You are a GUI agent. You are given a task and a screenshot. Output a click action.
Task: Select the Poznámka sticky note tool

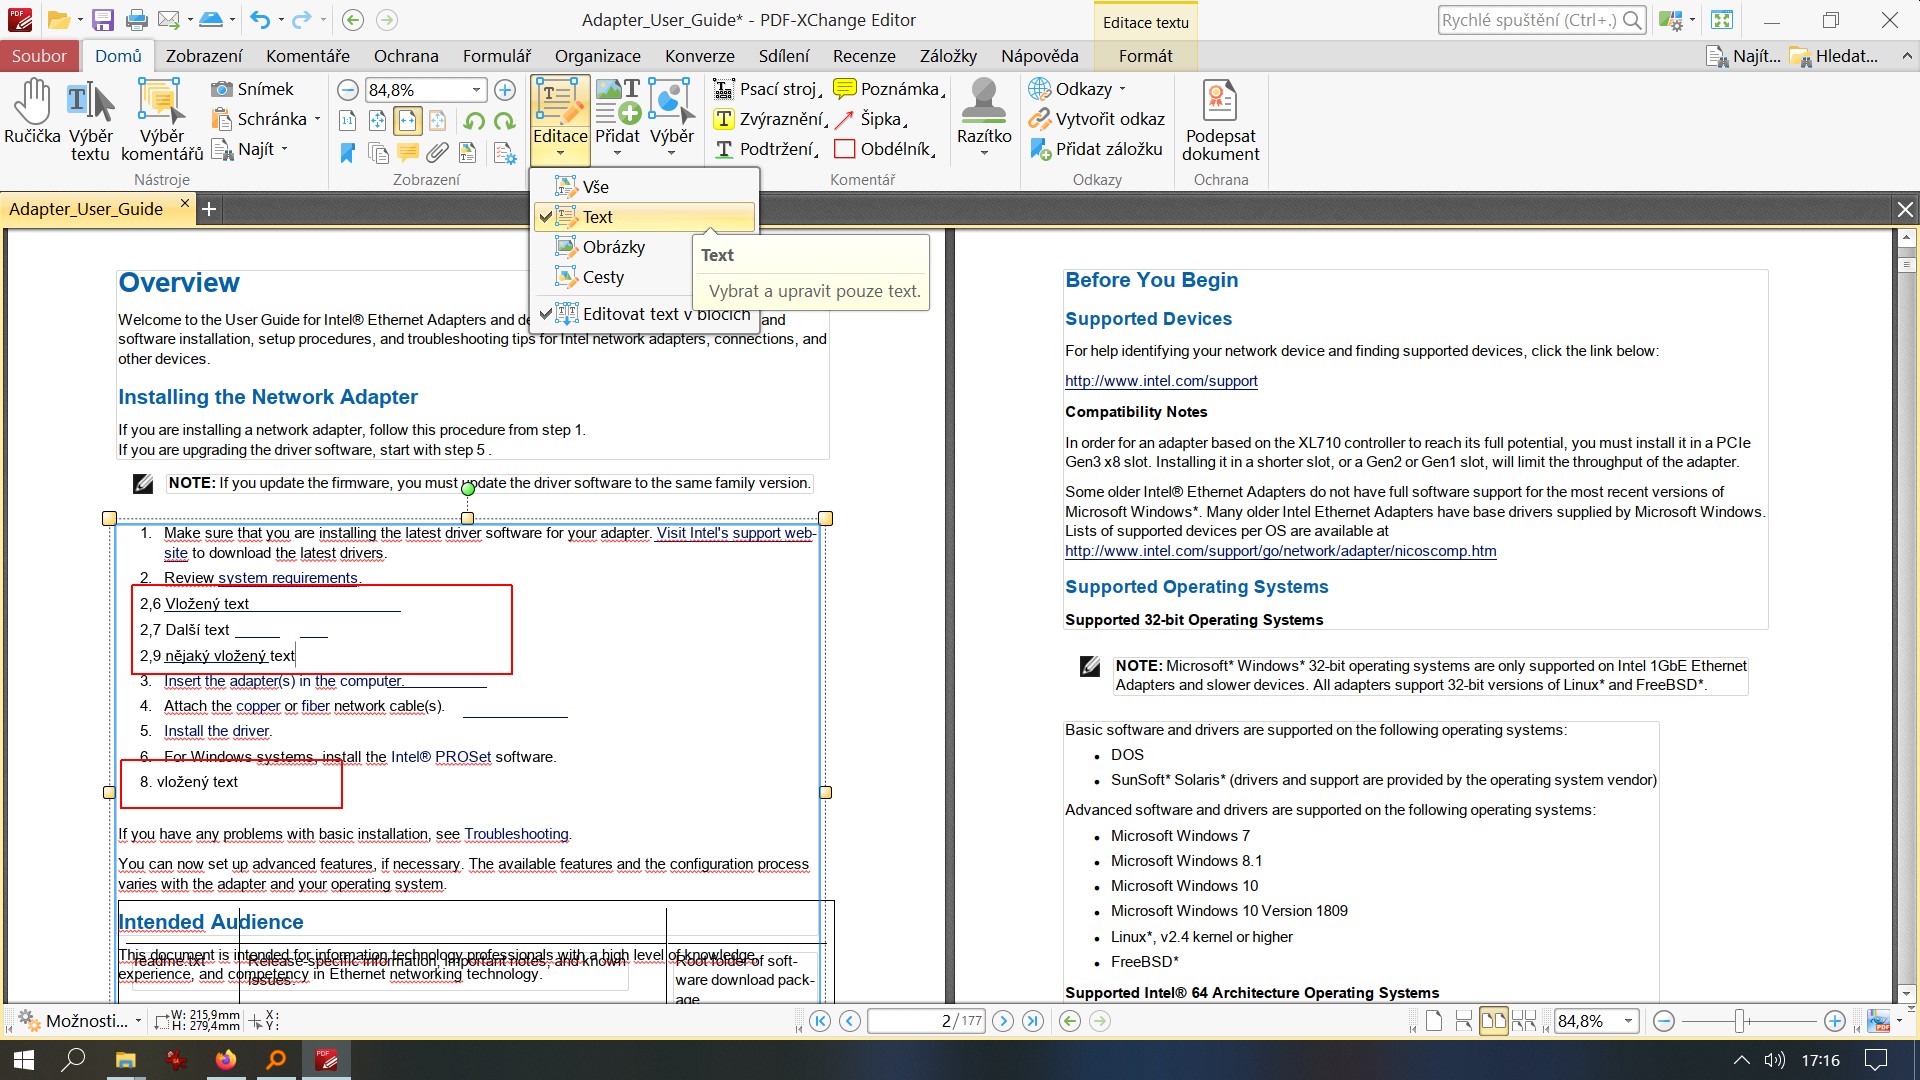[x=888, y=89]
